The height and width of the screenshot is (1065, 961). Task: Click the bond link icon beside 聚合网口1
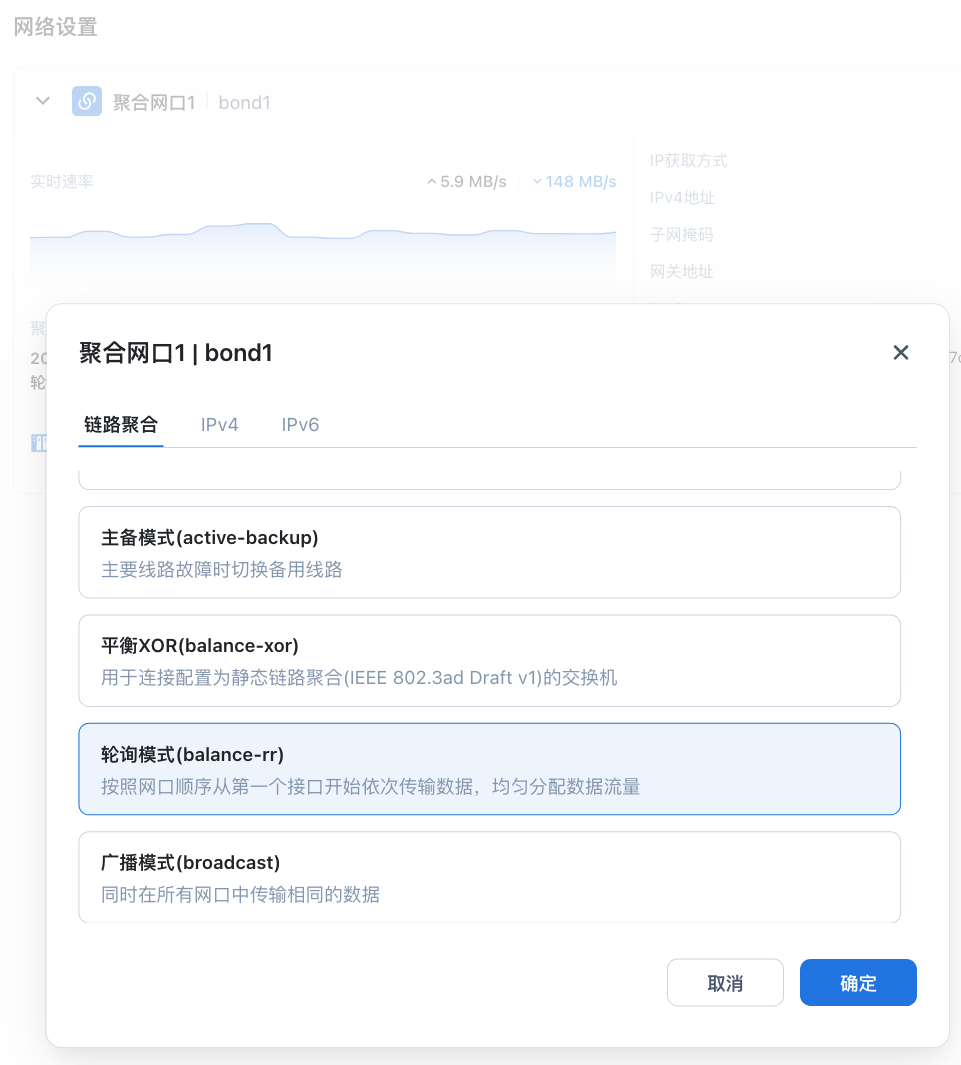[87, 101]
